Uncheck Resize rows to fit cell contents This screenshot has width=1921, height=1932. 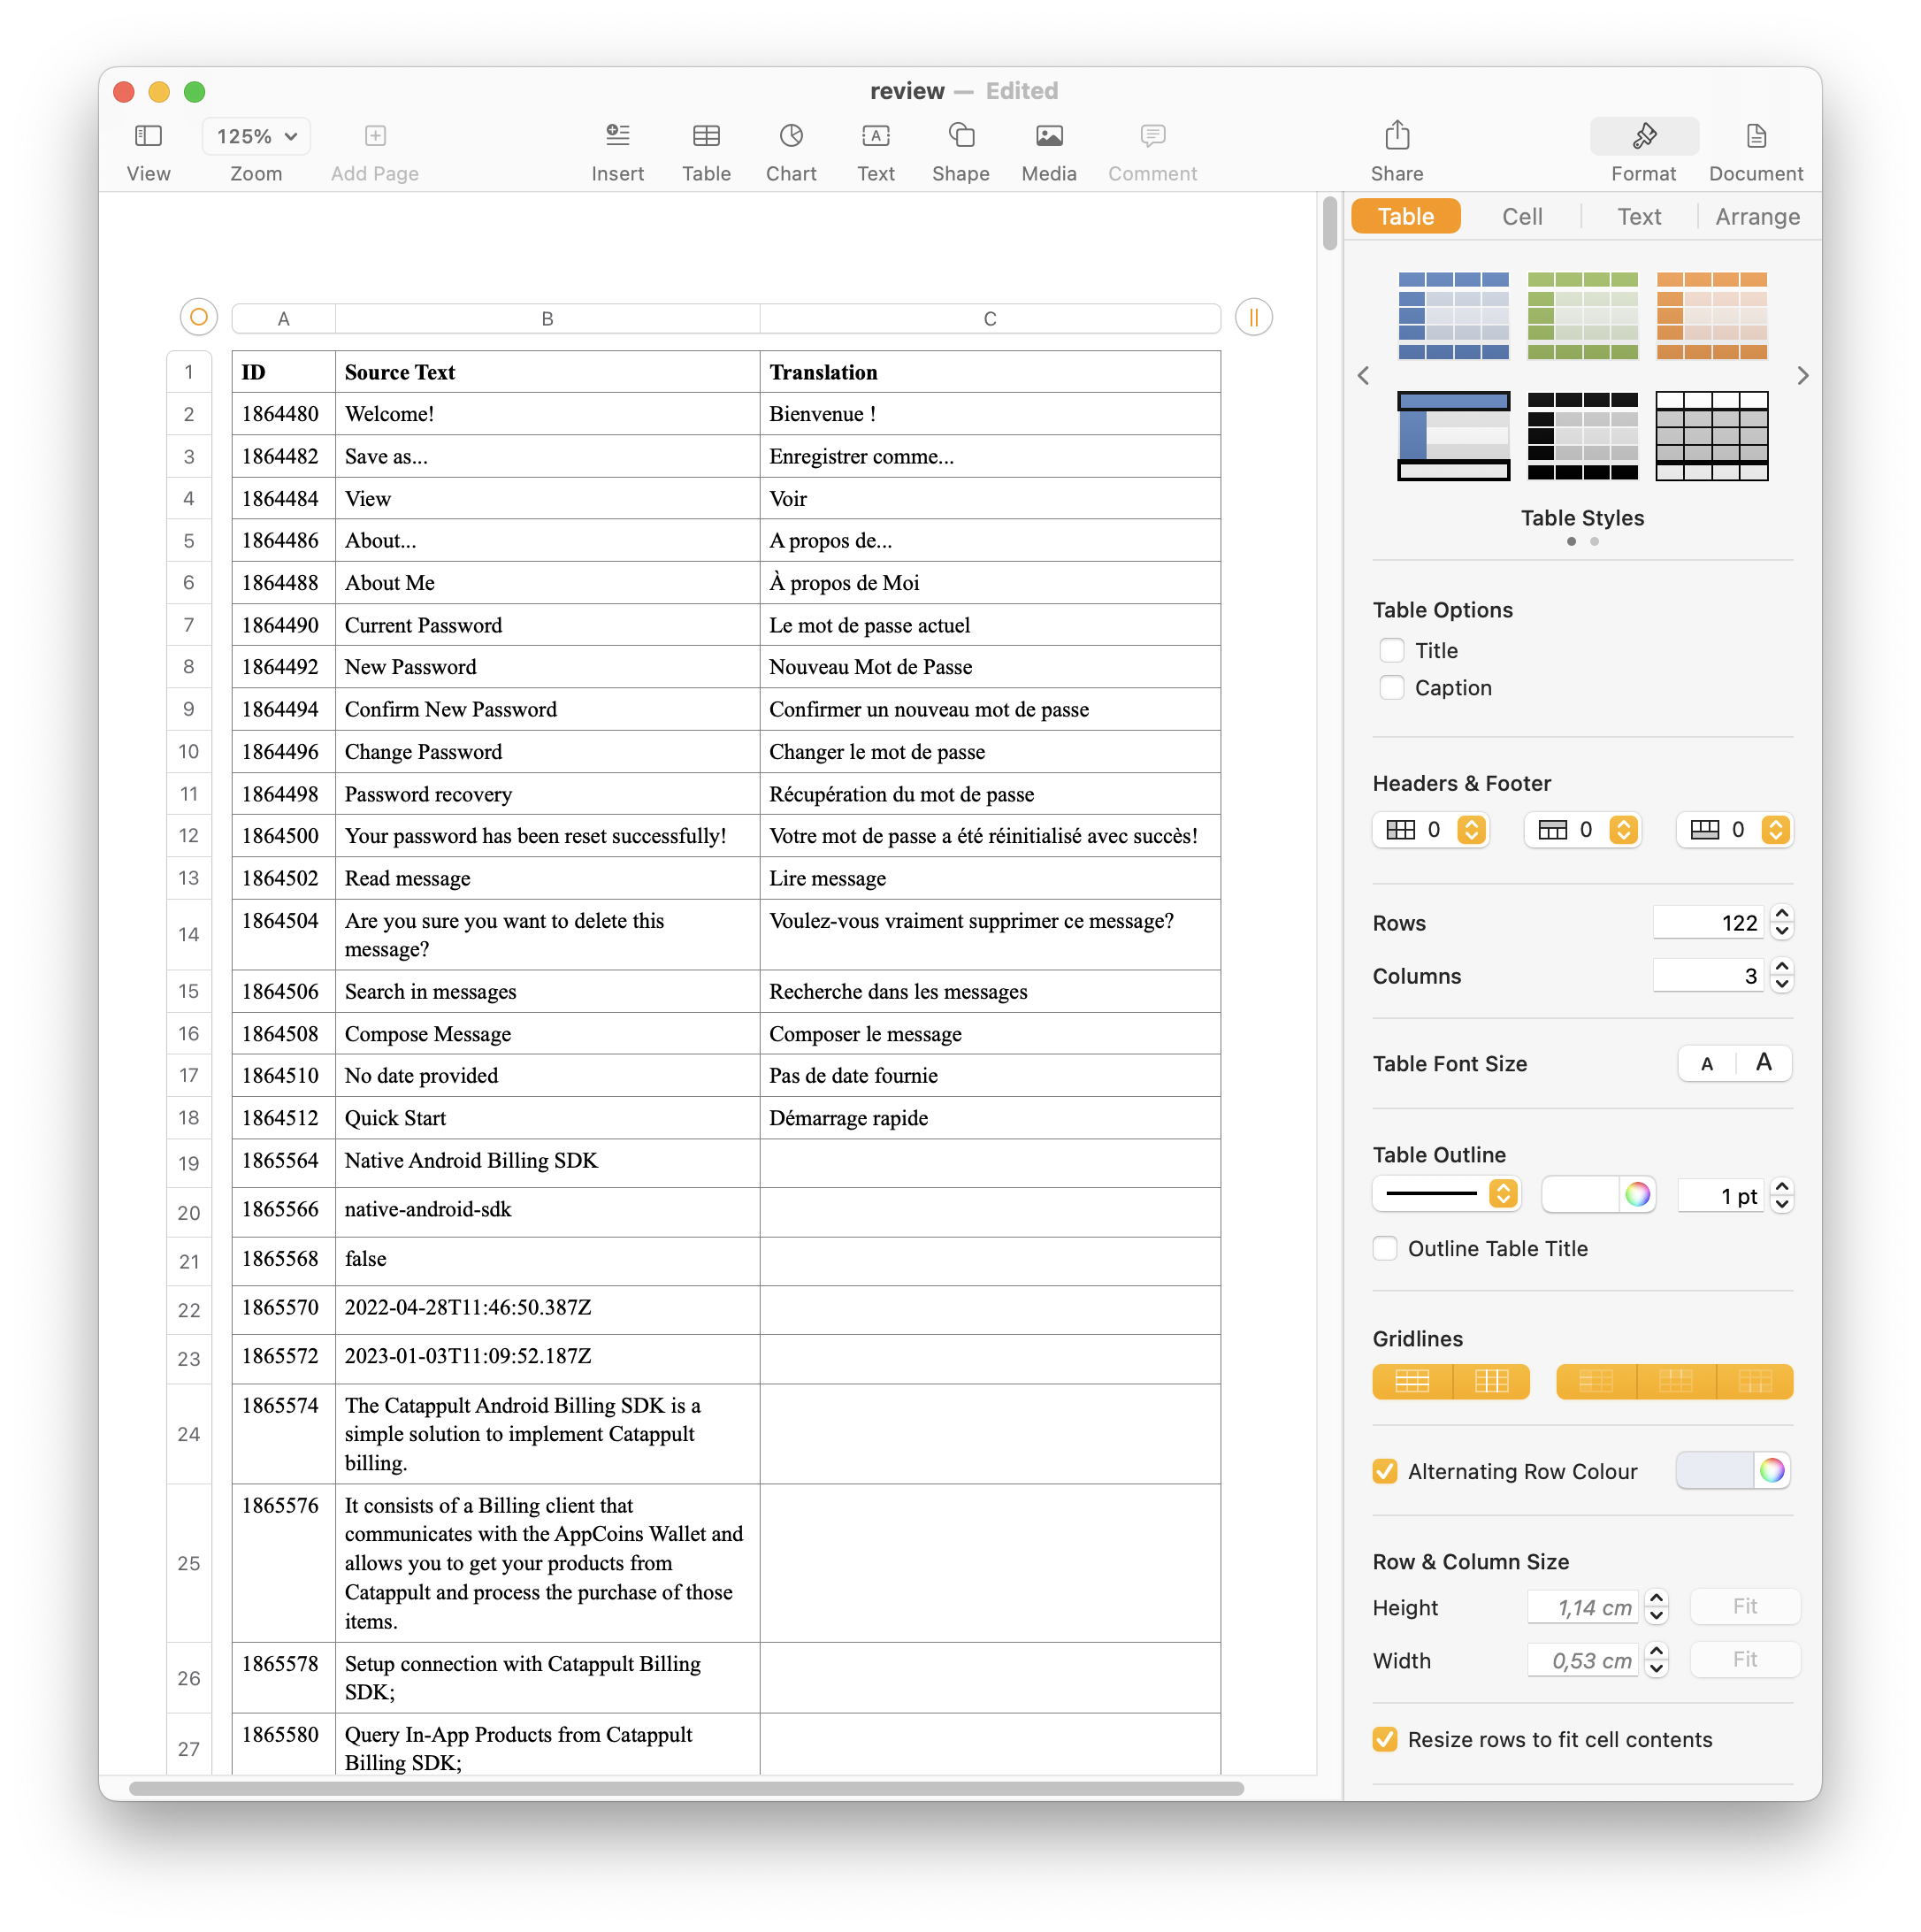1384,1738
